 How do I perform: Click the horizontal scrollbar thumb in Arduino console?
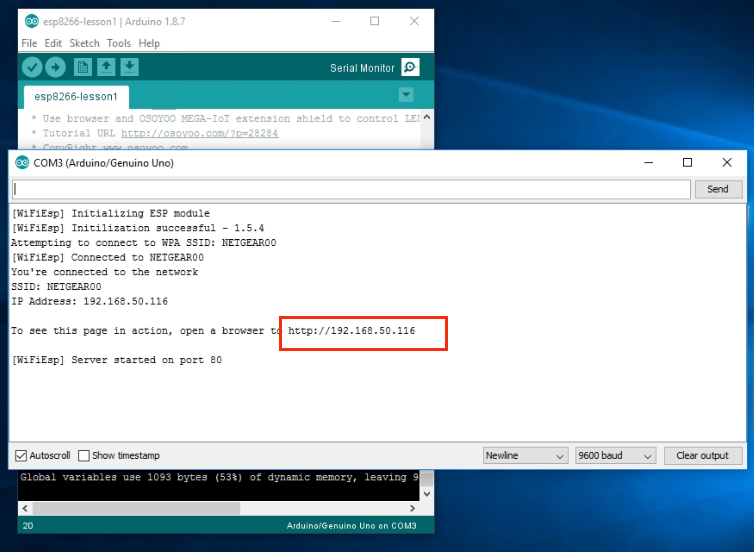pos(136,508)
